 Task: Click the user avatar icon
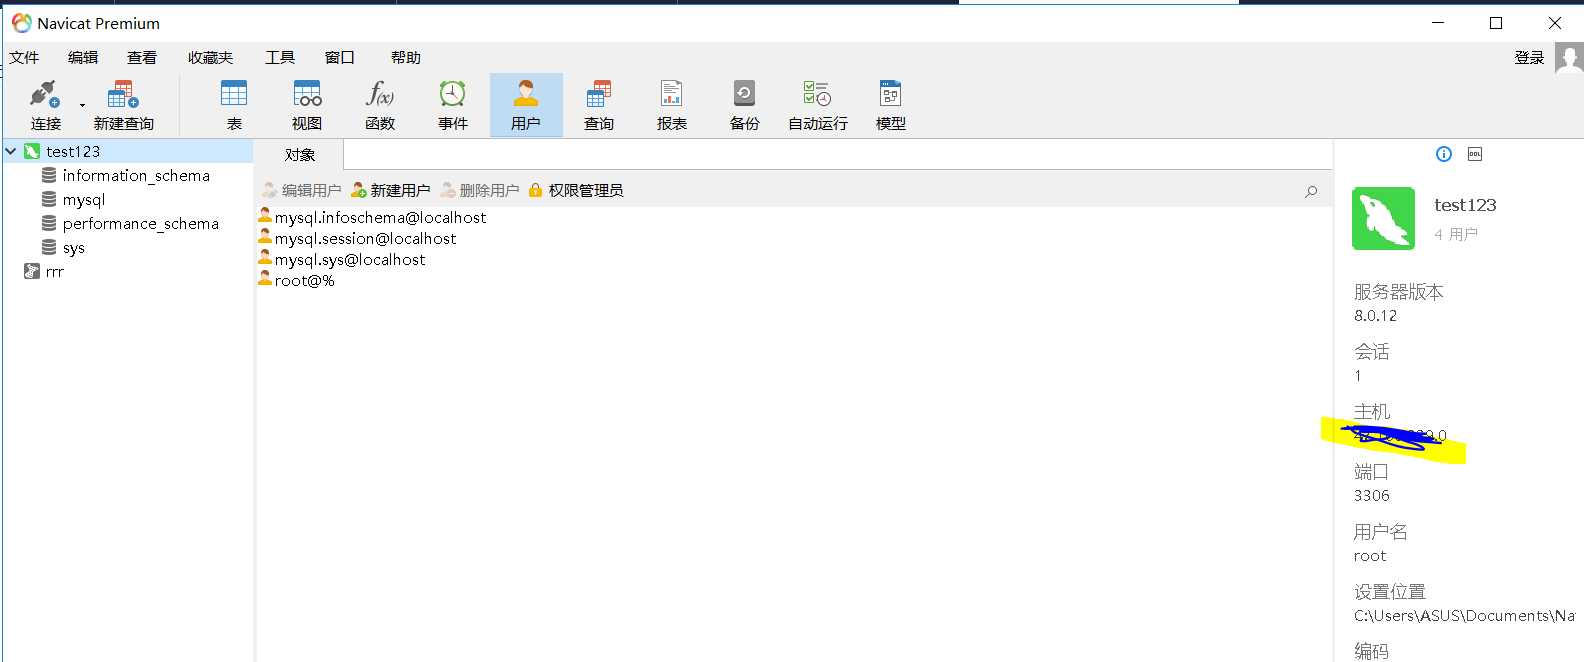point(1569,57)
